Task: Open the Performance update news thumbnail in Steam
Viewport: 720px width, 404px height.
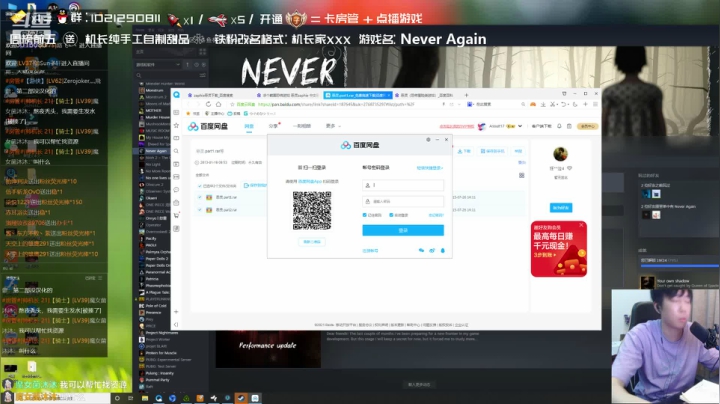Action: click(268, 348)
